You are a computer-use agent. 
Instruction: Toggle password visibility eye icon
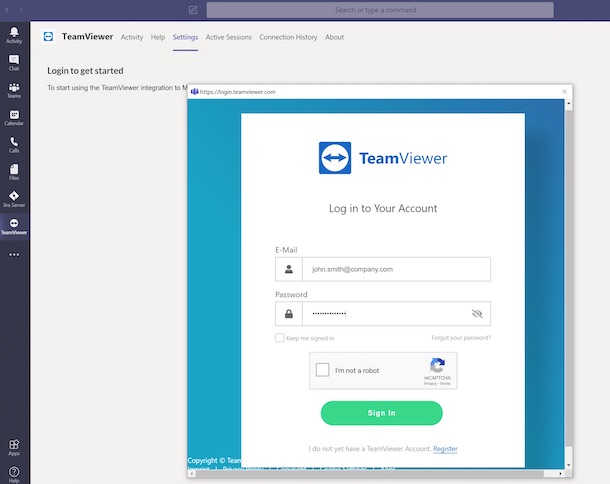tap(477, 314)
